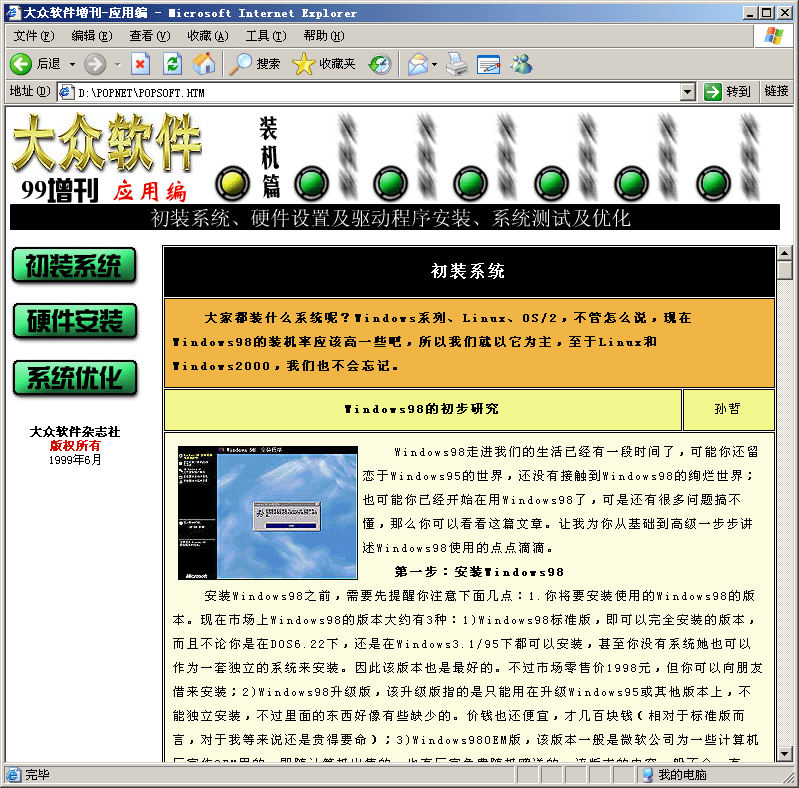The image size is (799, 788).
Task: Click the 初装系统 green sidebar button
Action: (74, 265)
